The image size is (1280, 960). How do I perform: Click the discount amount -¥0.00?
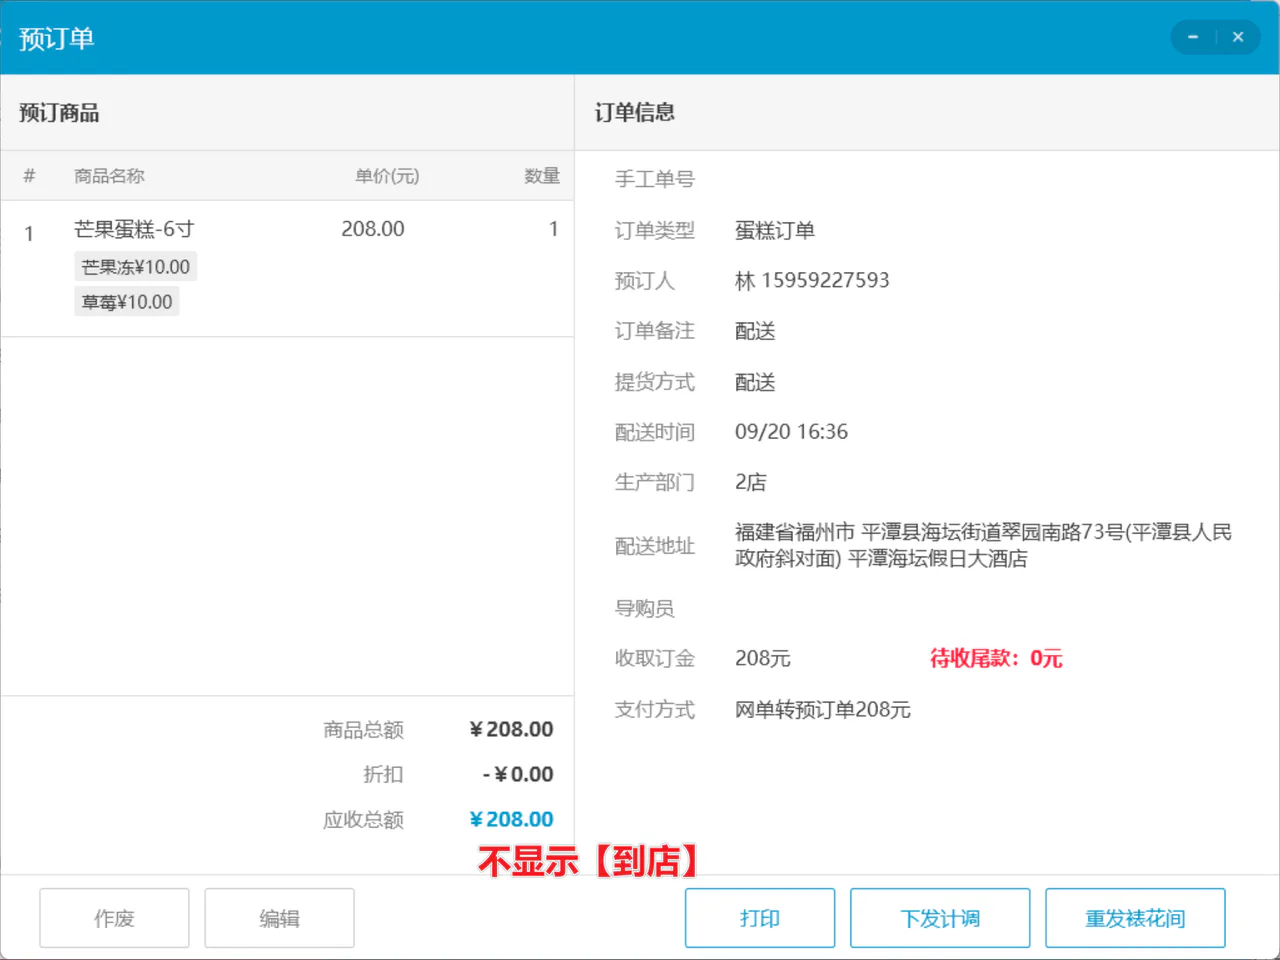(x=518, y=774)
